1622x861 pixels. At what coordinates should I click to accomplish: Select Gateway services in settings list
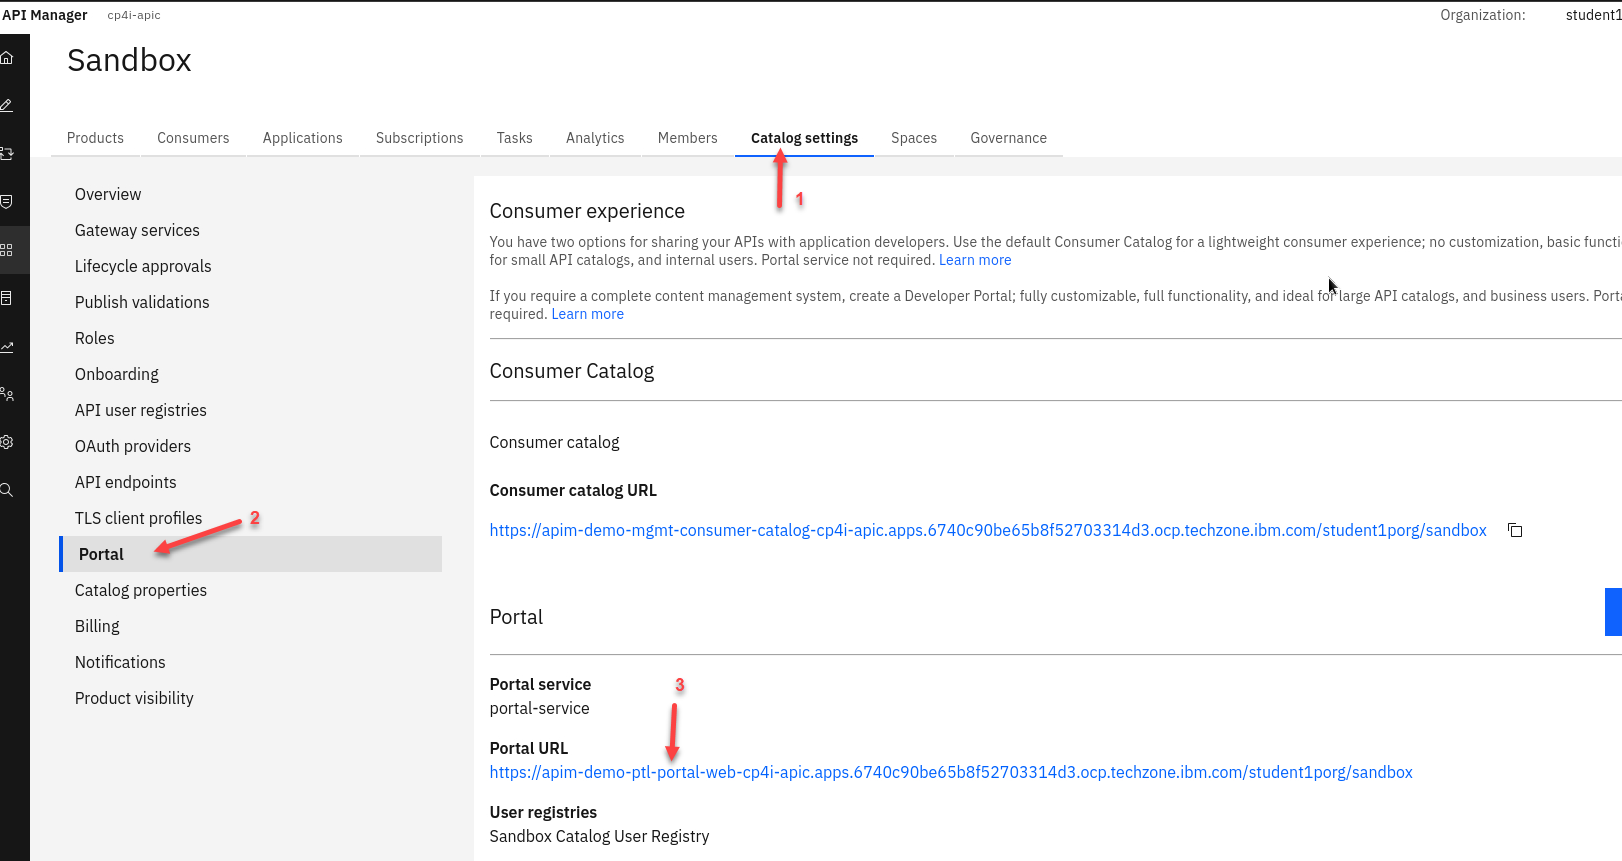pyautogui.click(x=137, y=230)
